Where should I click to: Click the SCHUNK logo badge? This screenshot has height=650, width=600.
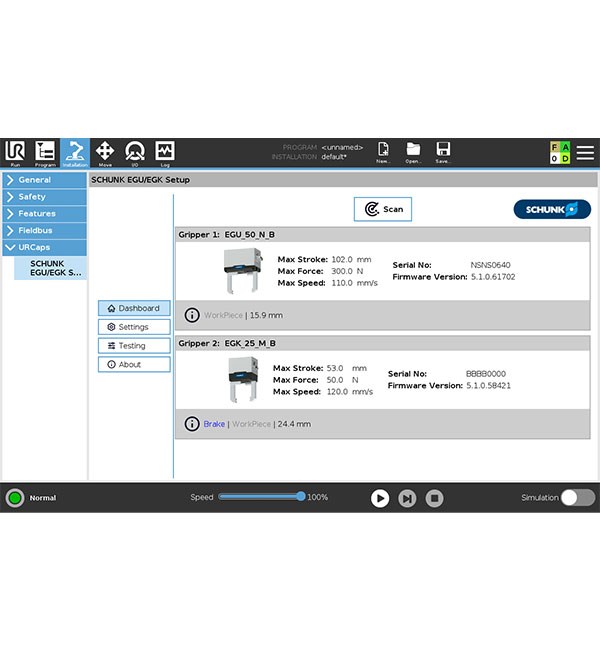[x=552, y=209]
